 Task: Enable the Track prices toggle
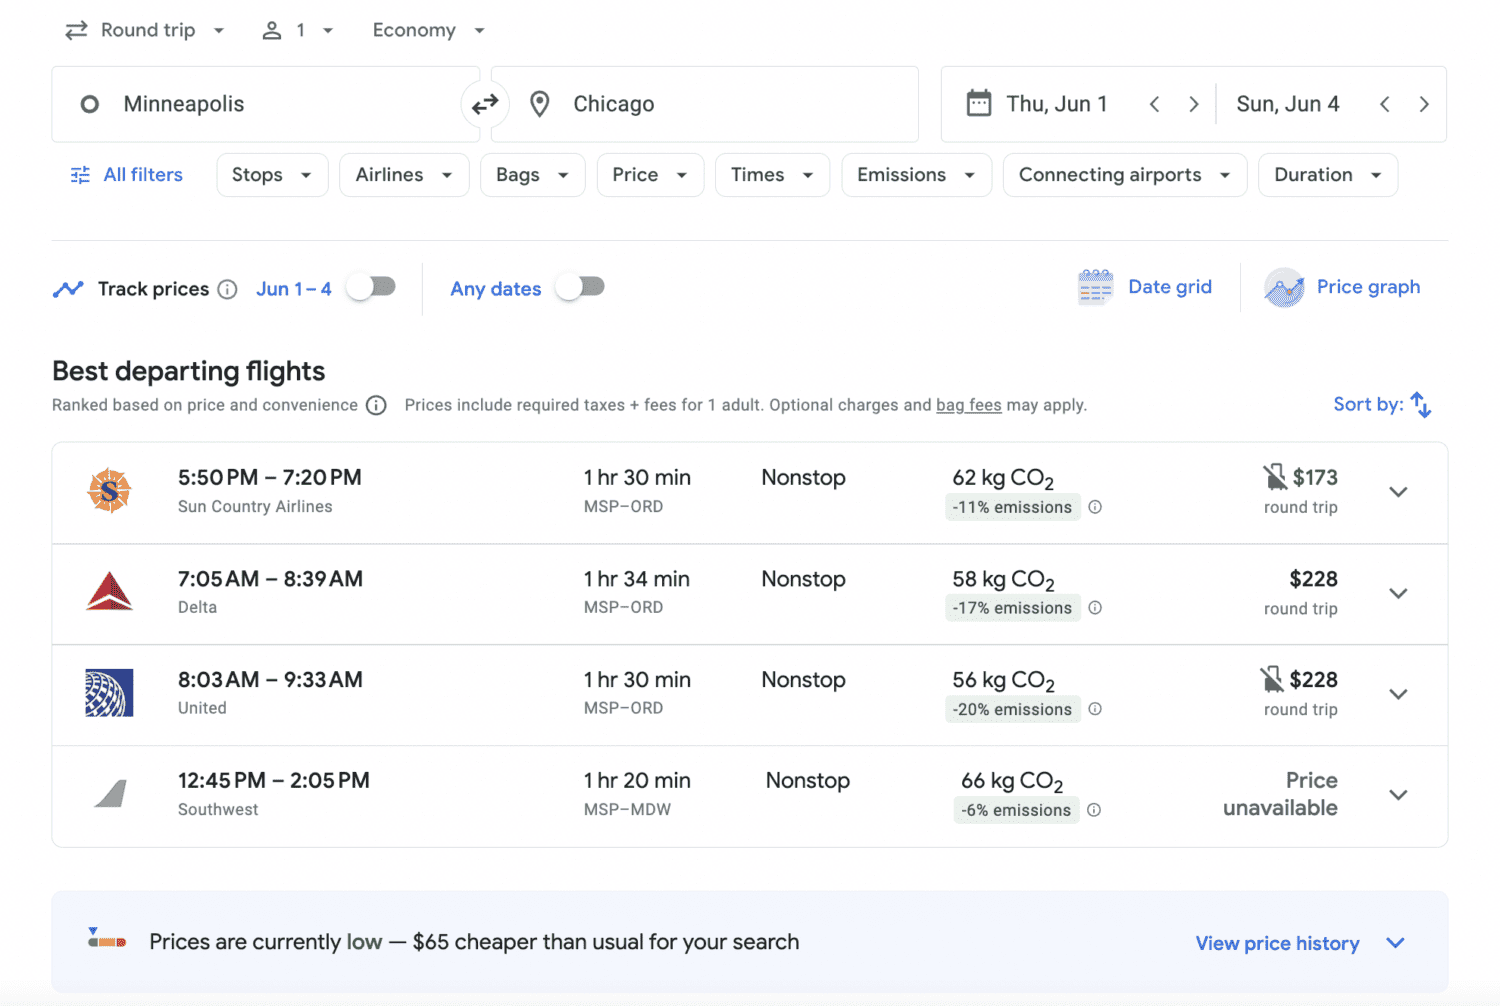point(370,287)
